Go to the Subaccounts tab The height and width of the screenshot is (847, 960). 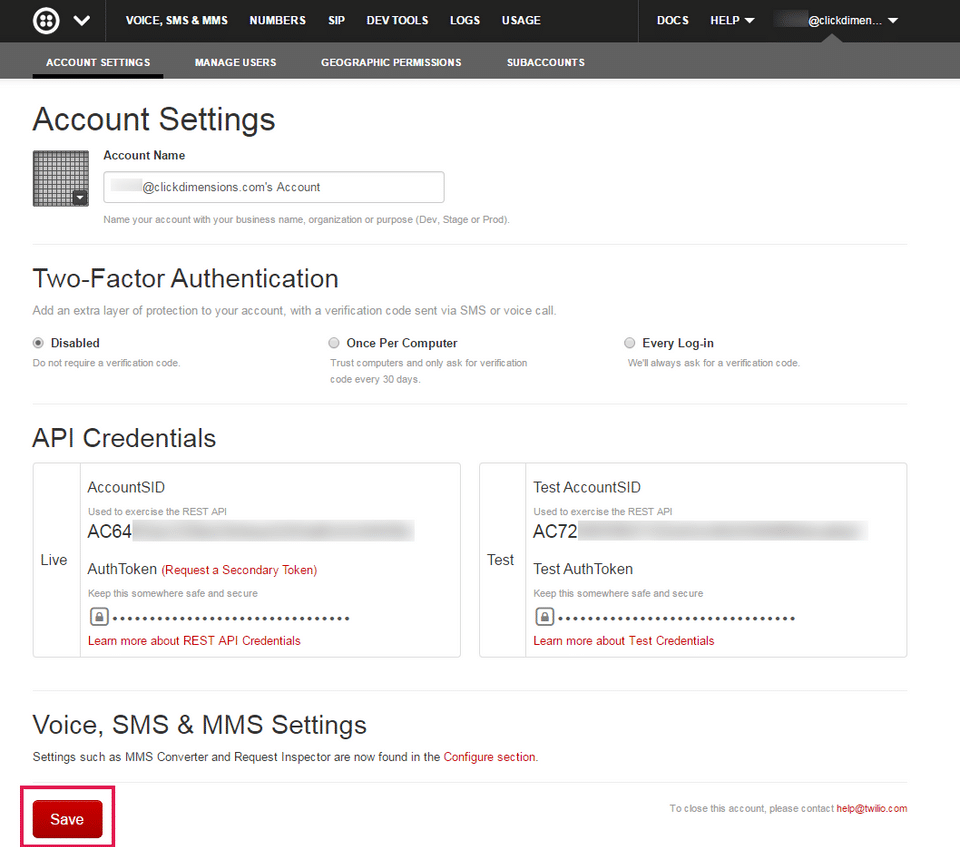point(546,62)
